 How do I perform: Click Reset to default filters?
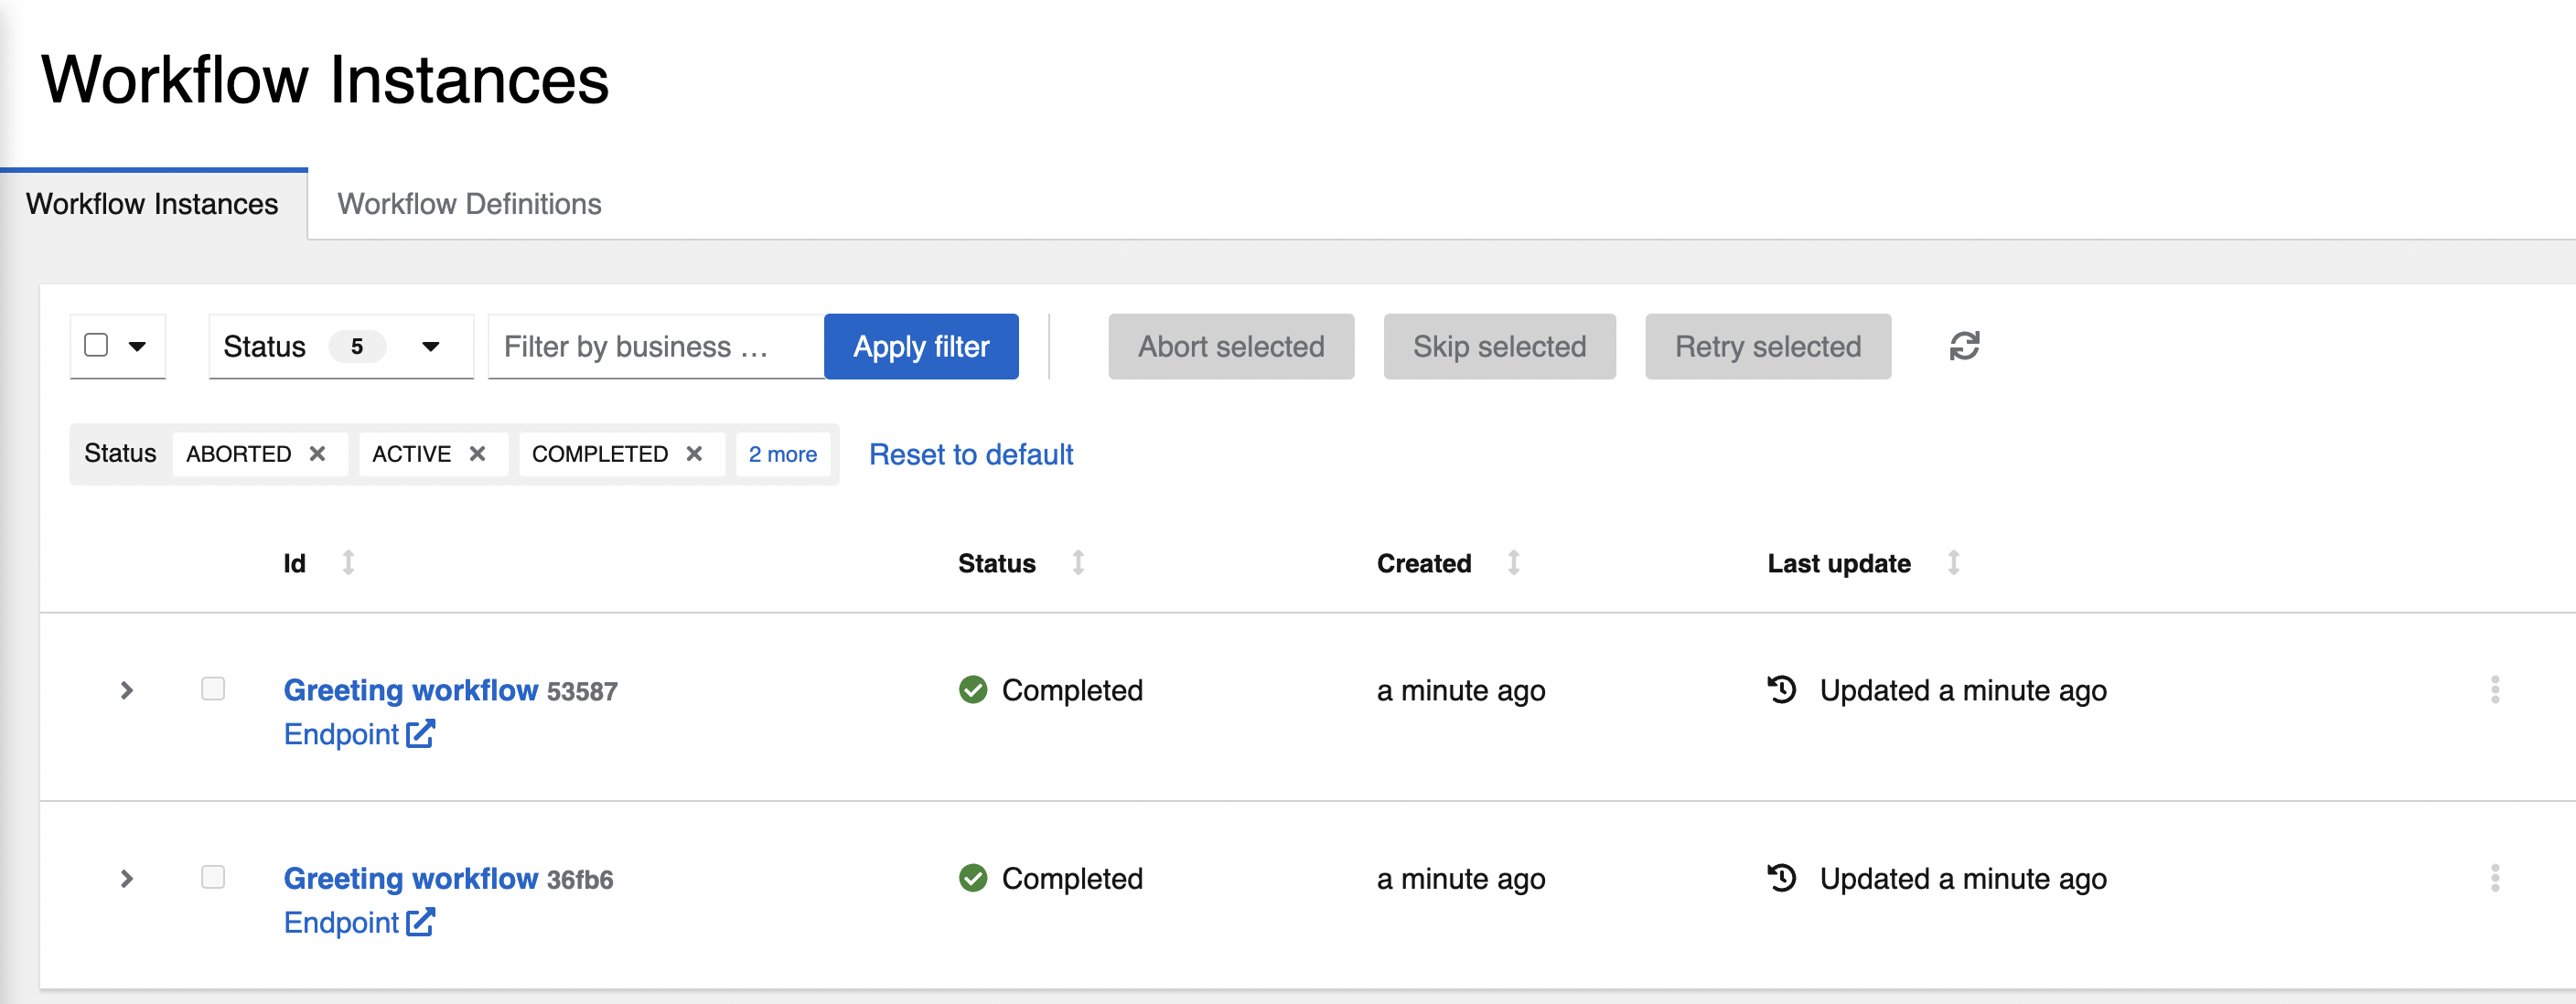pos(971,454)
